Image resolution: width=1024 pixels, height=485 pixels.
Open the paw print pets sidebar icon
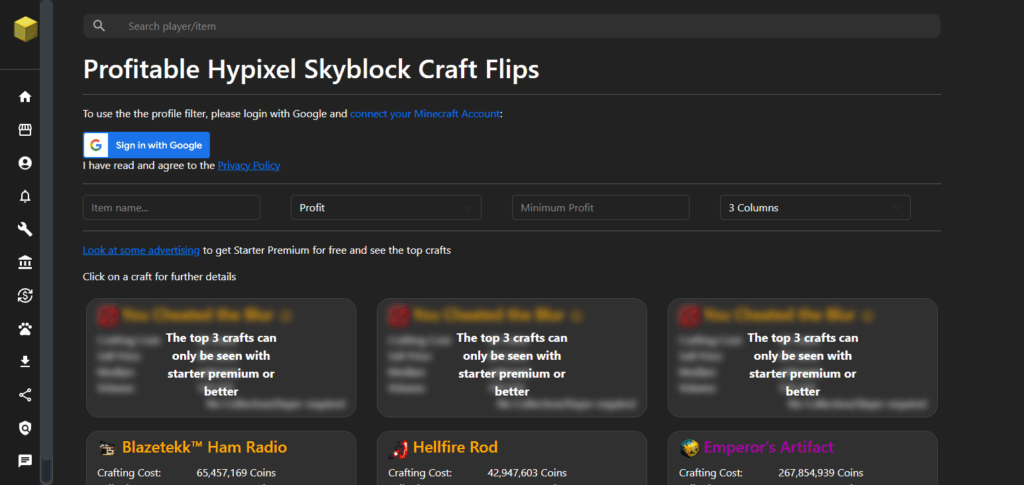click(25, 329)
